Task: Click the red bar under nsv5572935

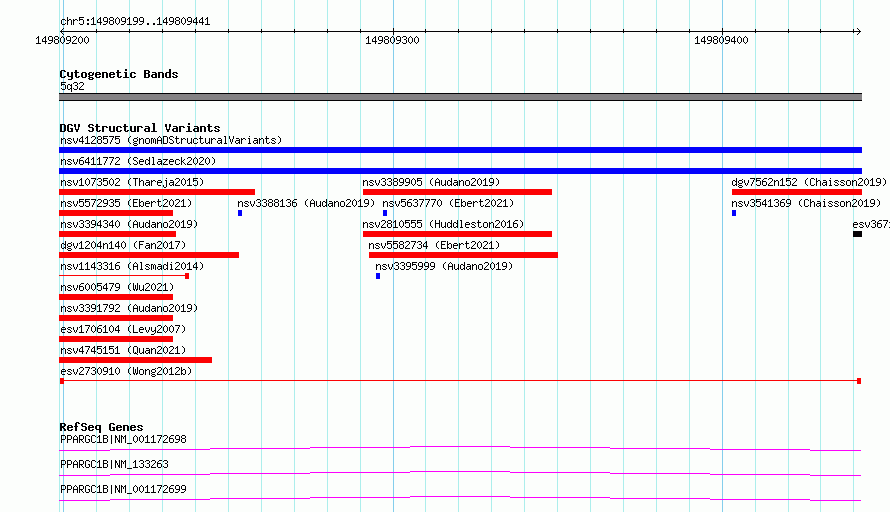Action: click(x=116, y=213)
